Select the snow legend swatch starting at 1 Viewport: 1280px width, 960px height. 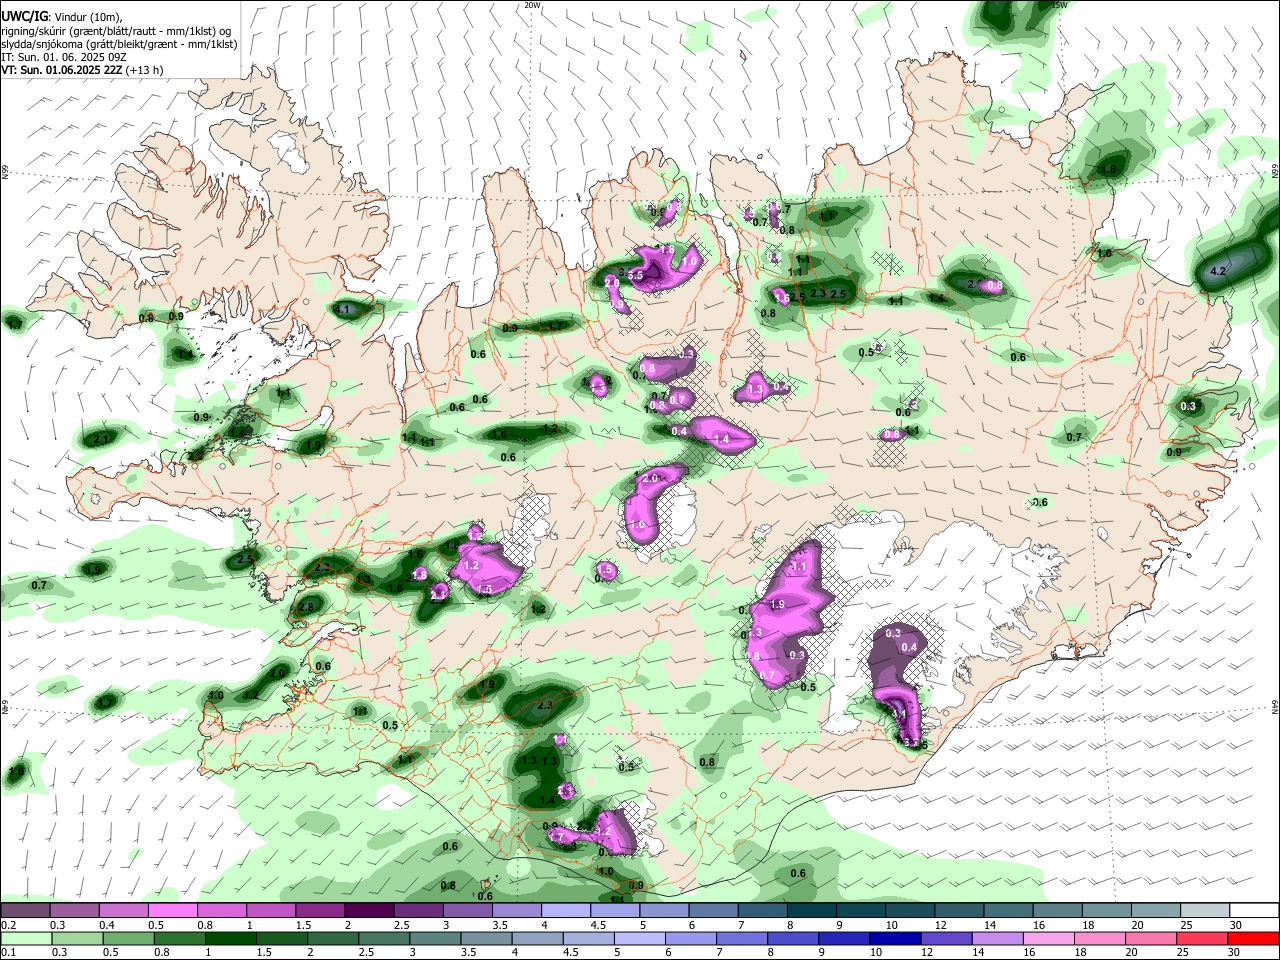[270, 911]
